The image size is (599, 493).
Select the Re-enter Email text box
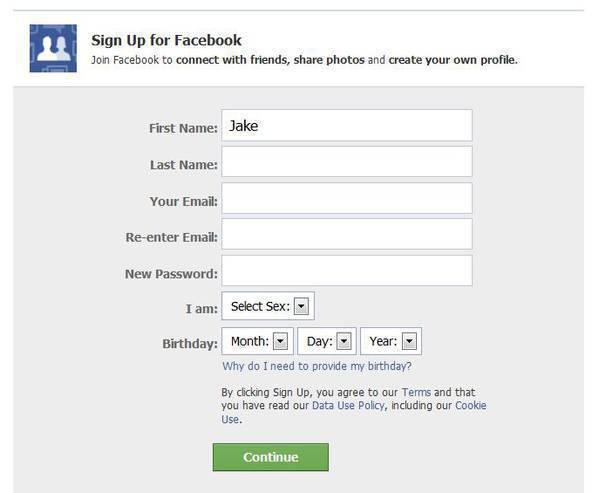(347, 234)
